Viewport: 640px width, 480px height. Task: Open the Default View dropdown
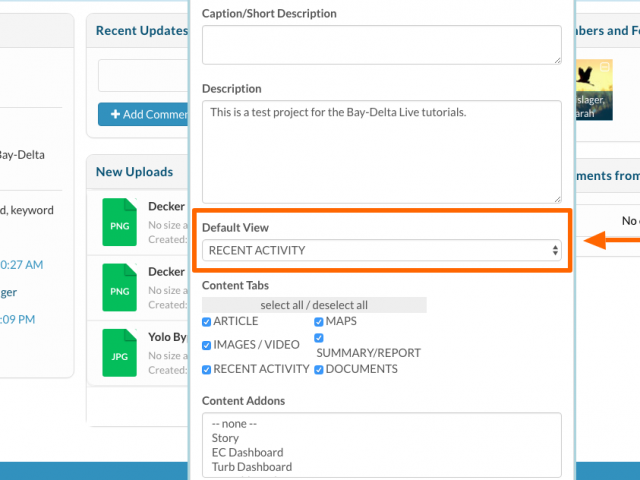[x=382, y=250]
